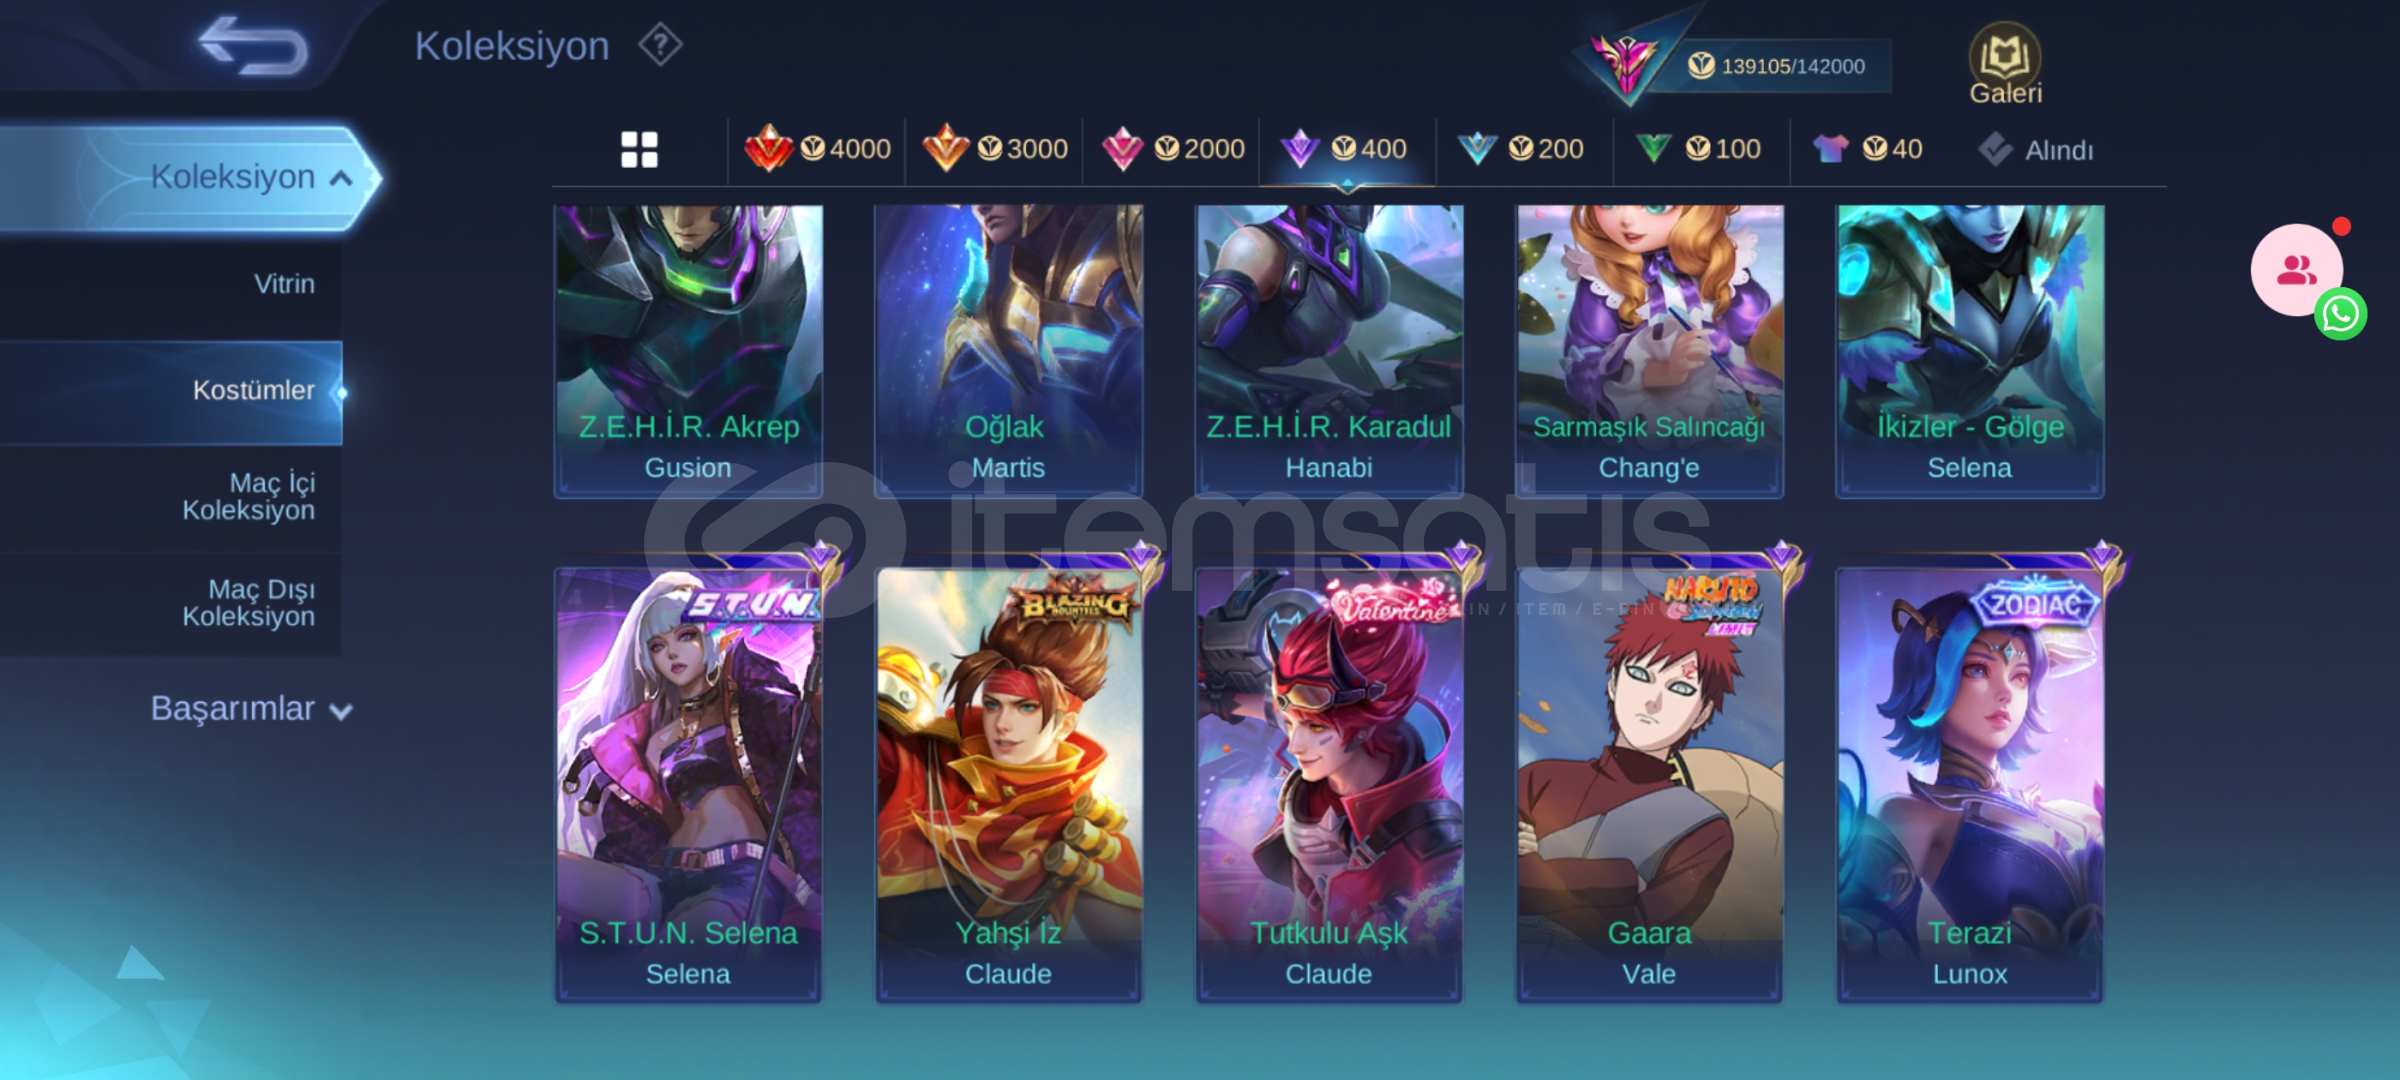Screen dimensions: 2400x1080
Task: Select the 200 points tier tab
Action: click(x=1521, y=149)
